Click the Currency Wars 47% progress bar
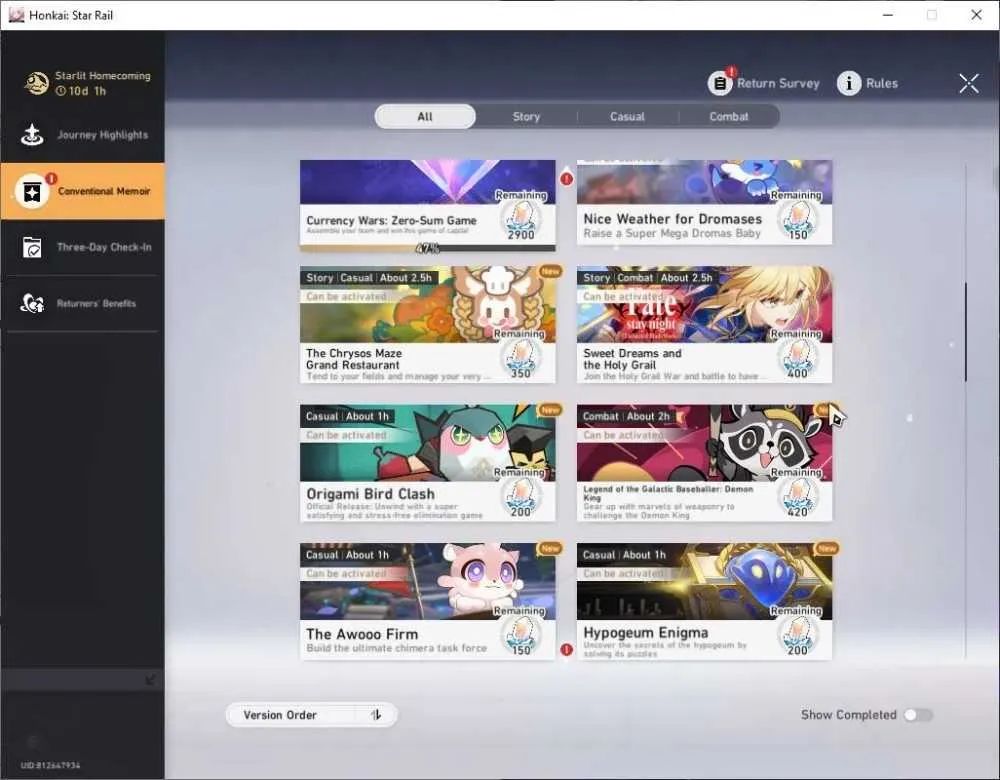The width and height of the screenshot is (1000, 780). 427,248
